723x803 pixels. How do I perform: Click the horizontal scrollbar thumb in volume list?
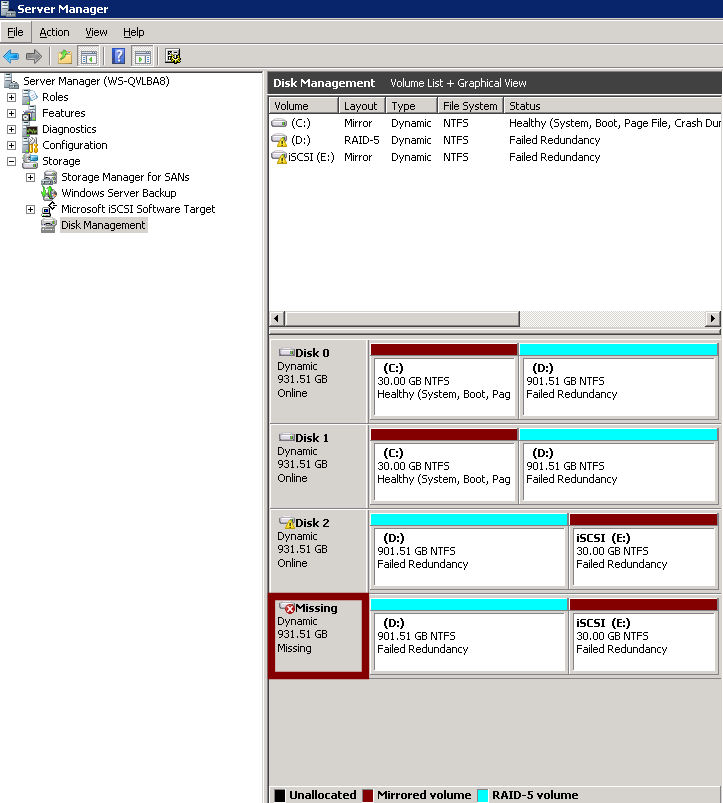(x=402, y=319)
